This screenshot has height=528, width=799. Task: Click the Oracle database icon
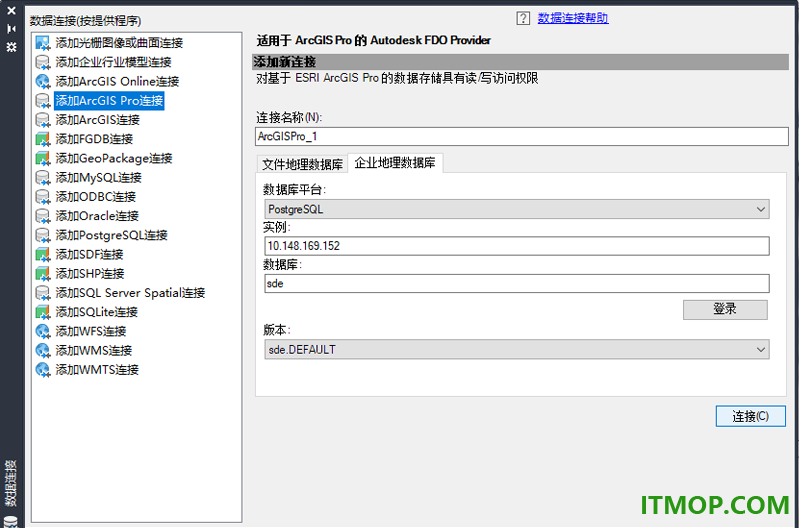point(43,216)
